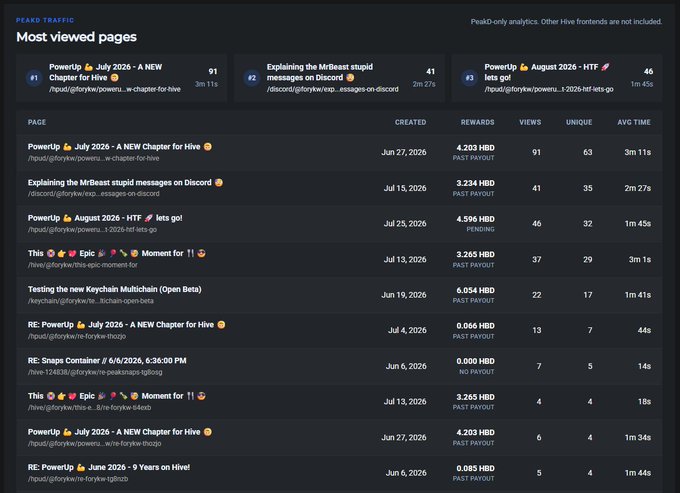Image resolution: width=680 pixels, height=493 pixels.
Task: Click the 'NO PAYOUT' status label
Action: click(x=477, y=372)
